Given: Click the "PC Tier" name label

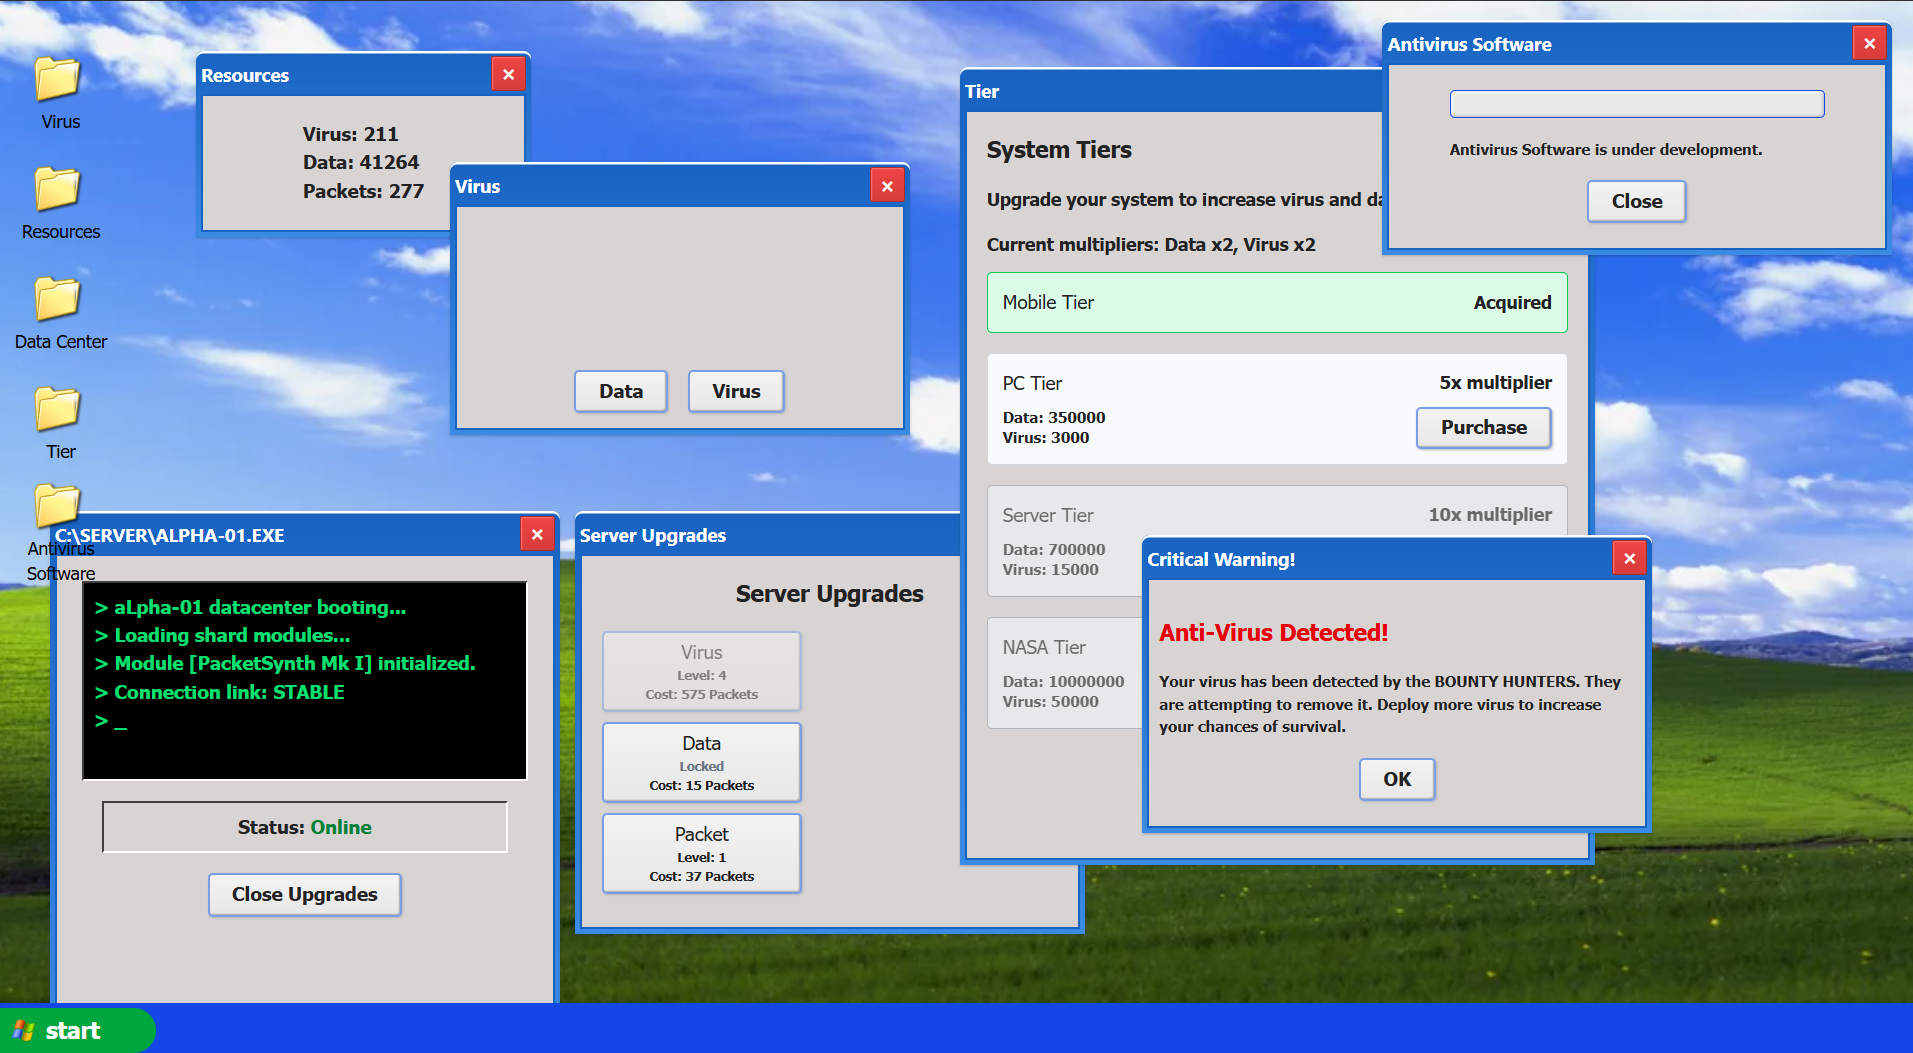Looking at the screenshot, I should 1032,384.
